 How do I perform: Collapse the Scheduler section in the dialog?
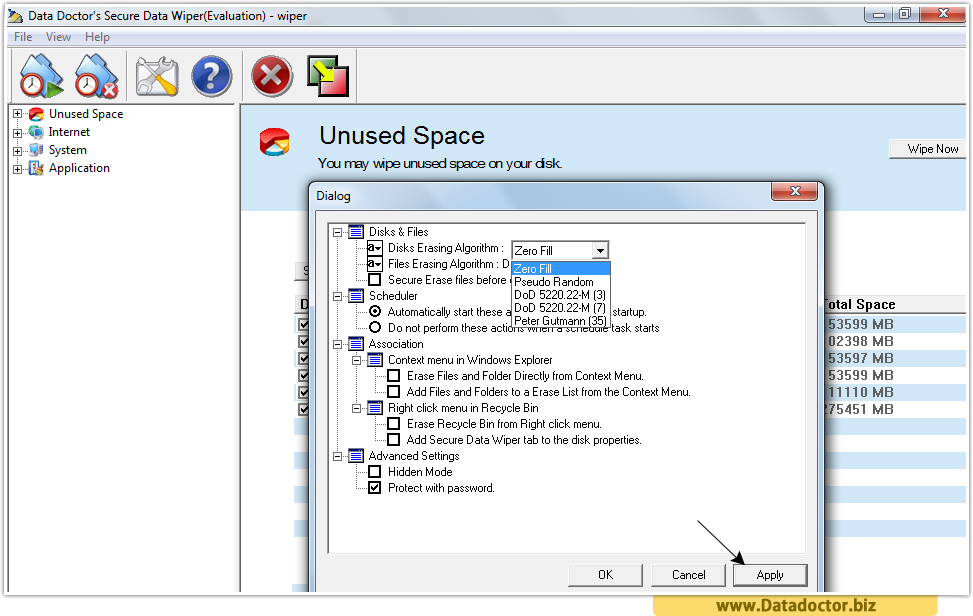coord(338,297)
